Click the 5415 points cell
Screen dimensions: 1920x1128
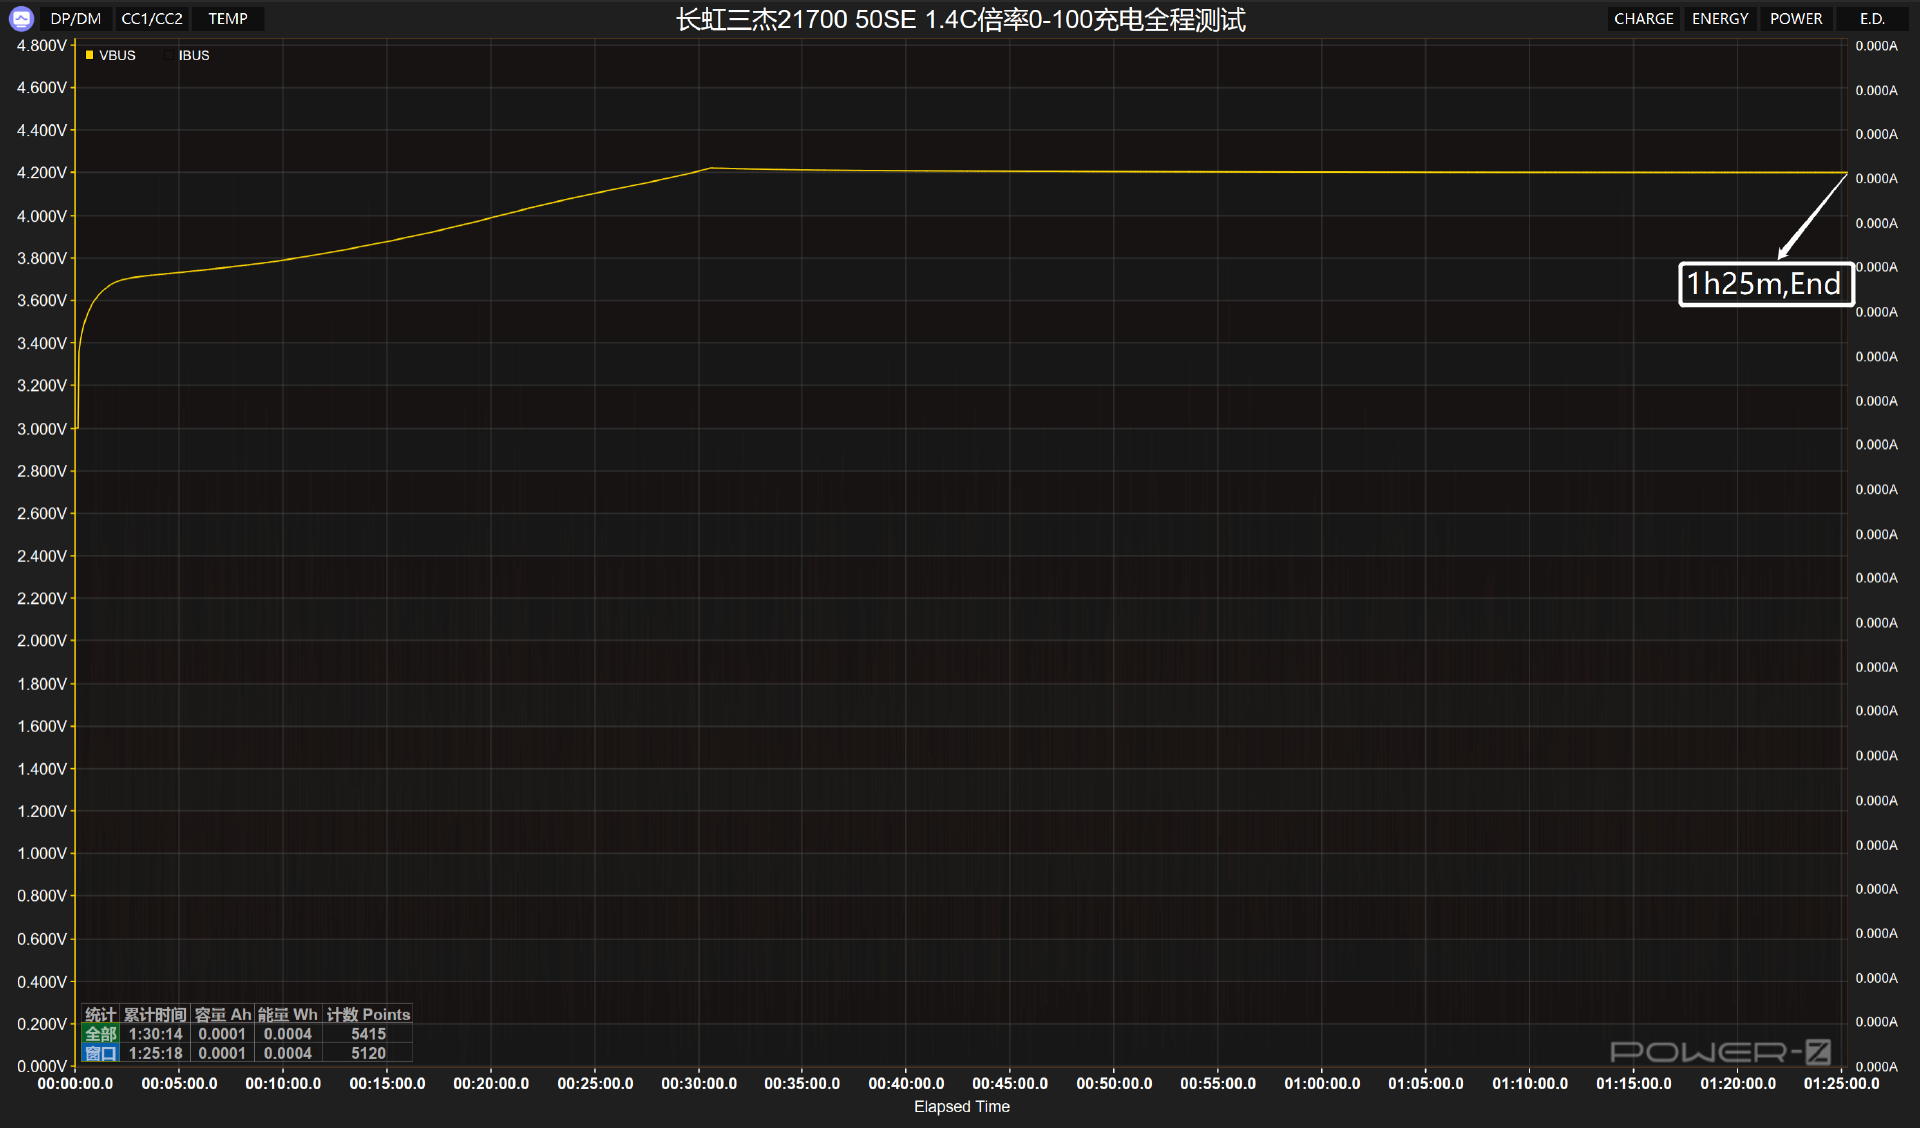point(368,1034)
